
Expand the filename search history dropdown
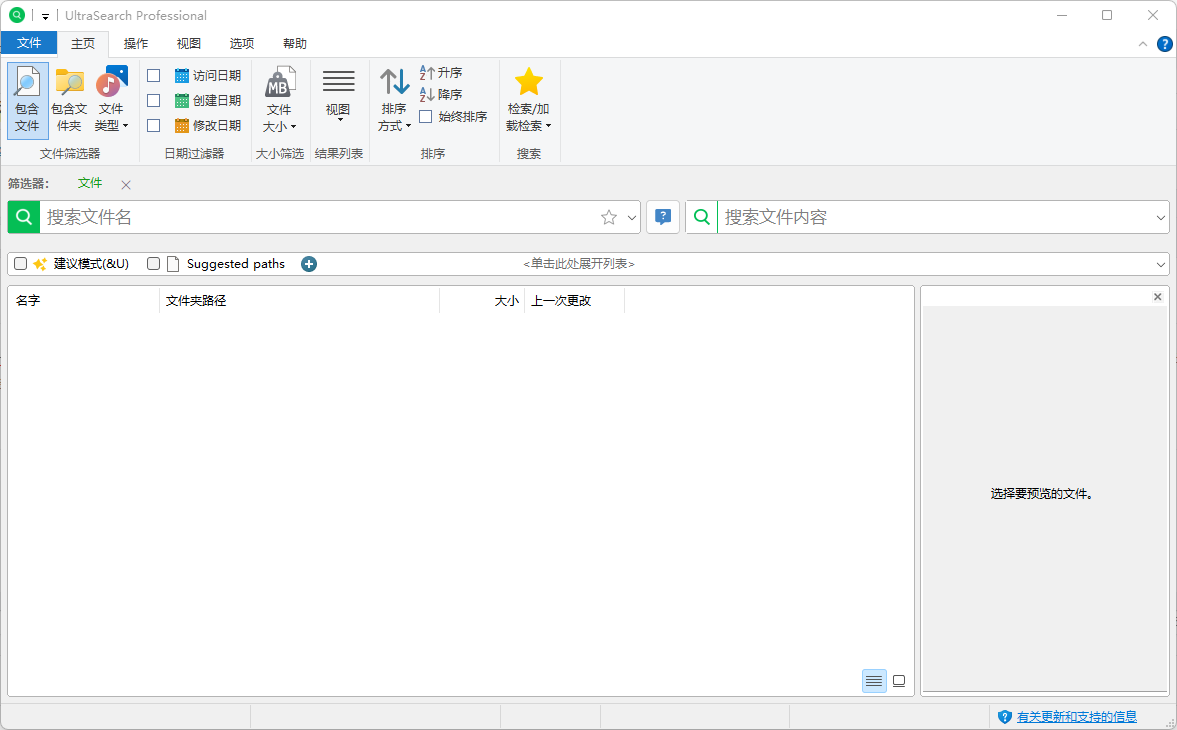pos(631,217)
